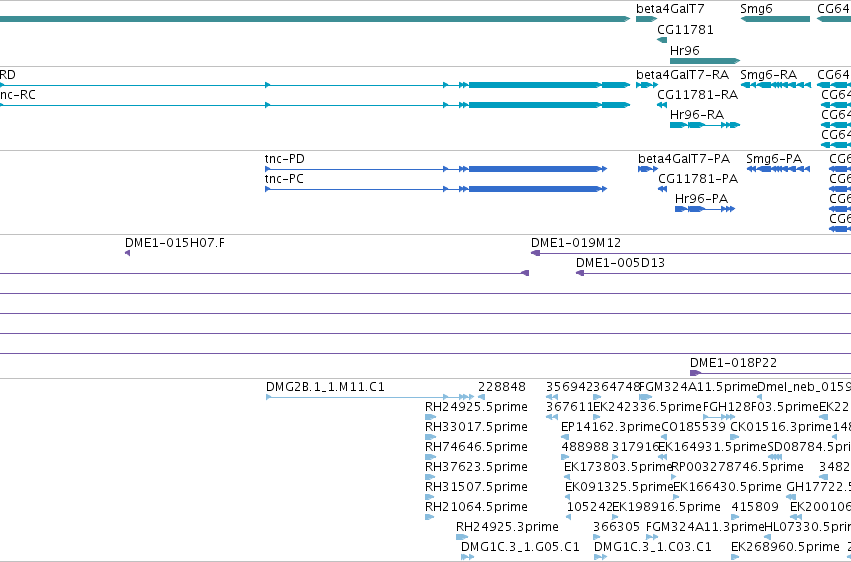This screenshot has height=562, width=851.
Task: Select the Smg6 gene label
Action: [756, 9]
